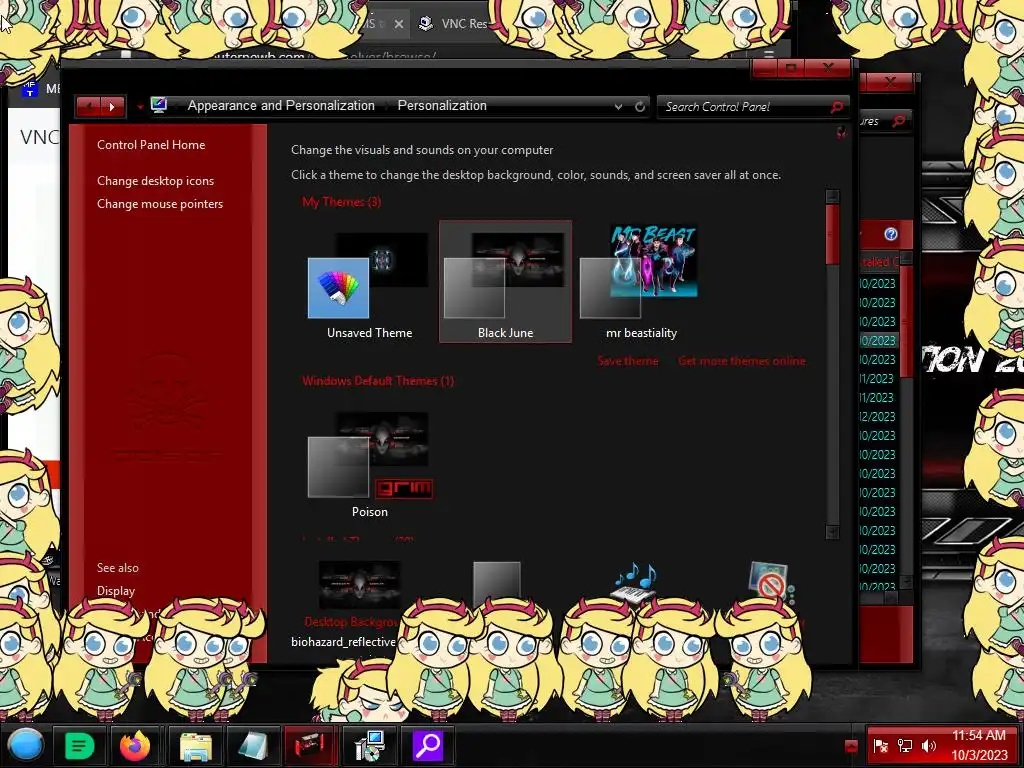Open help in Personalization window
Screen dimensions: 1024x768
click(x=841, y=133)
